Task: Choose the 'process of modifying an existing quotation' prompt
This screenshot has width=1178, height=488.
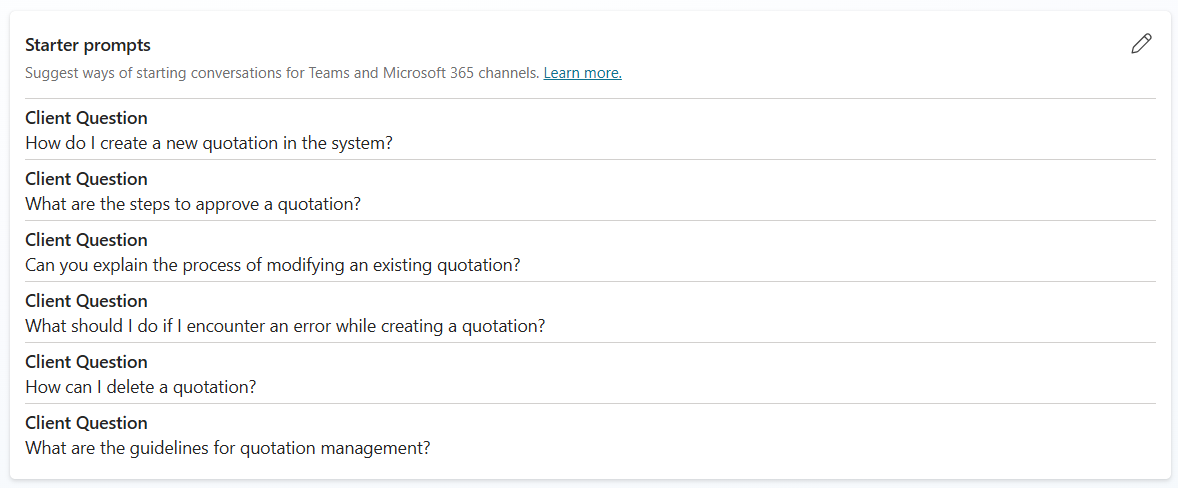Action: tap(273, 265)
